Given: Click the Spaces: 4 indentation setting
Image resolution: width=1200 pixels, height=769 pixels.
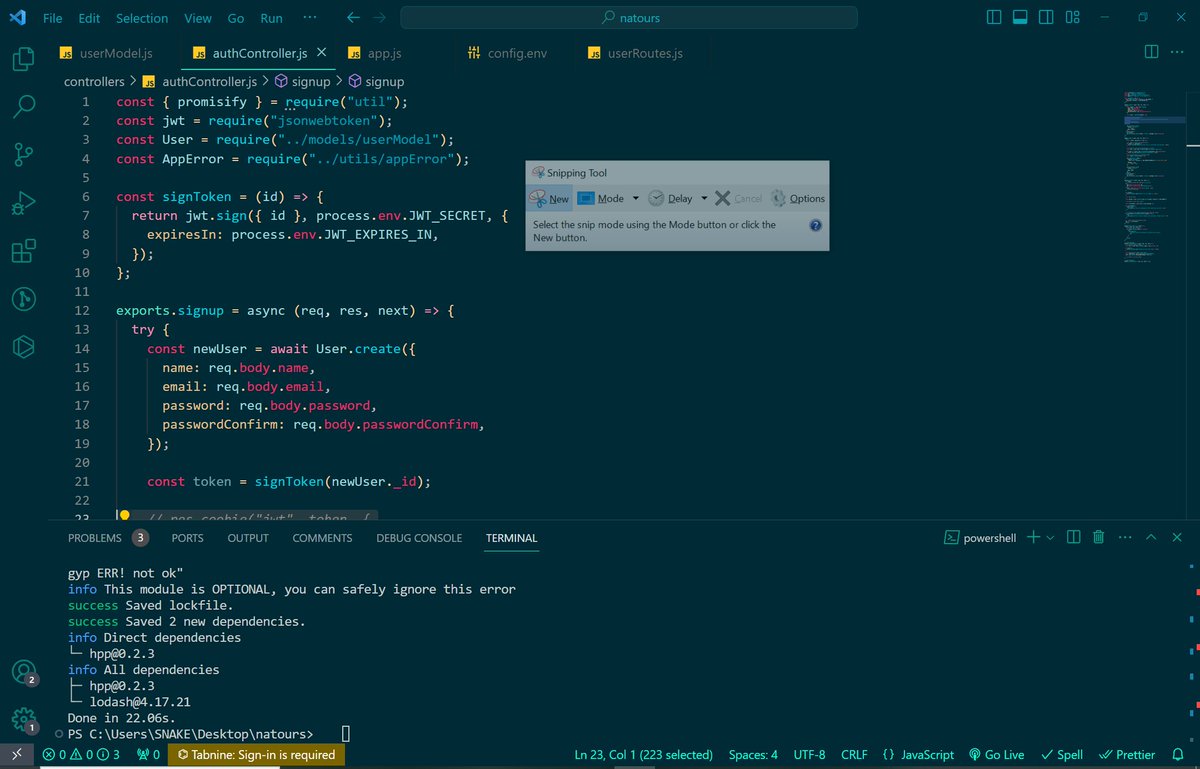Looking at the screenshot, I should pos(753,755).
